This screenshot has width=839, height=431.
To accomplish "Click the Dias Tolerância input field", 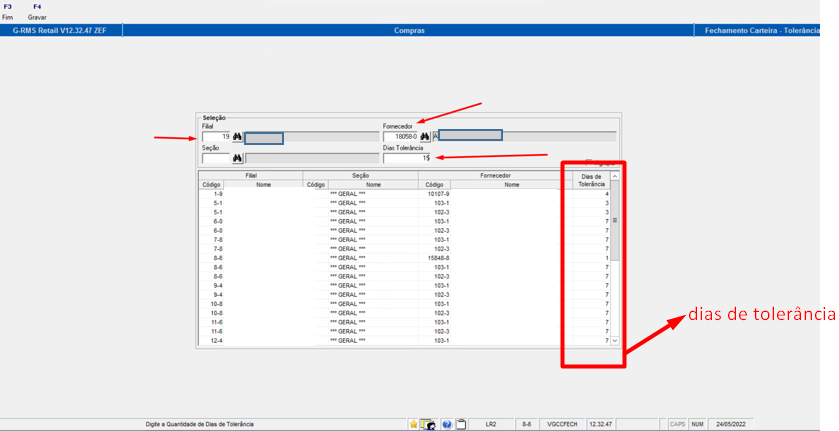I will point(407,158).
